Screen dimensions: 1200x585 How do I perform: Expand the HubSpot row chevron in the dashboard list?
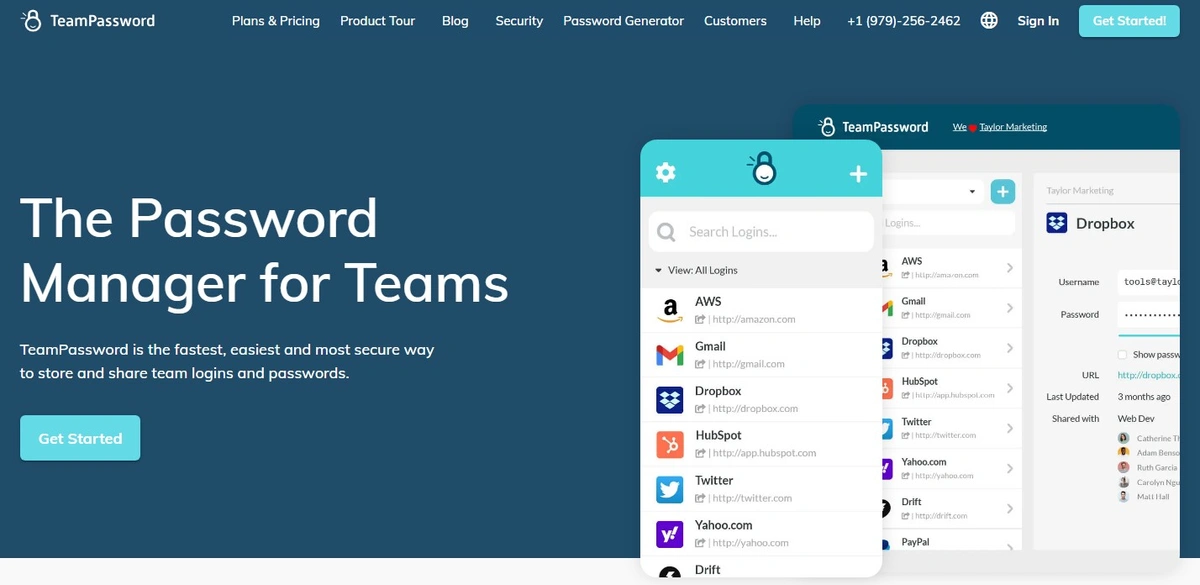pos(1009,388)
